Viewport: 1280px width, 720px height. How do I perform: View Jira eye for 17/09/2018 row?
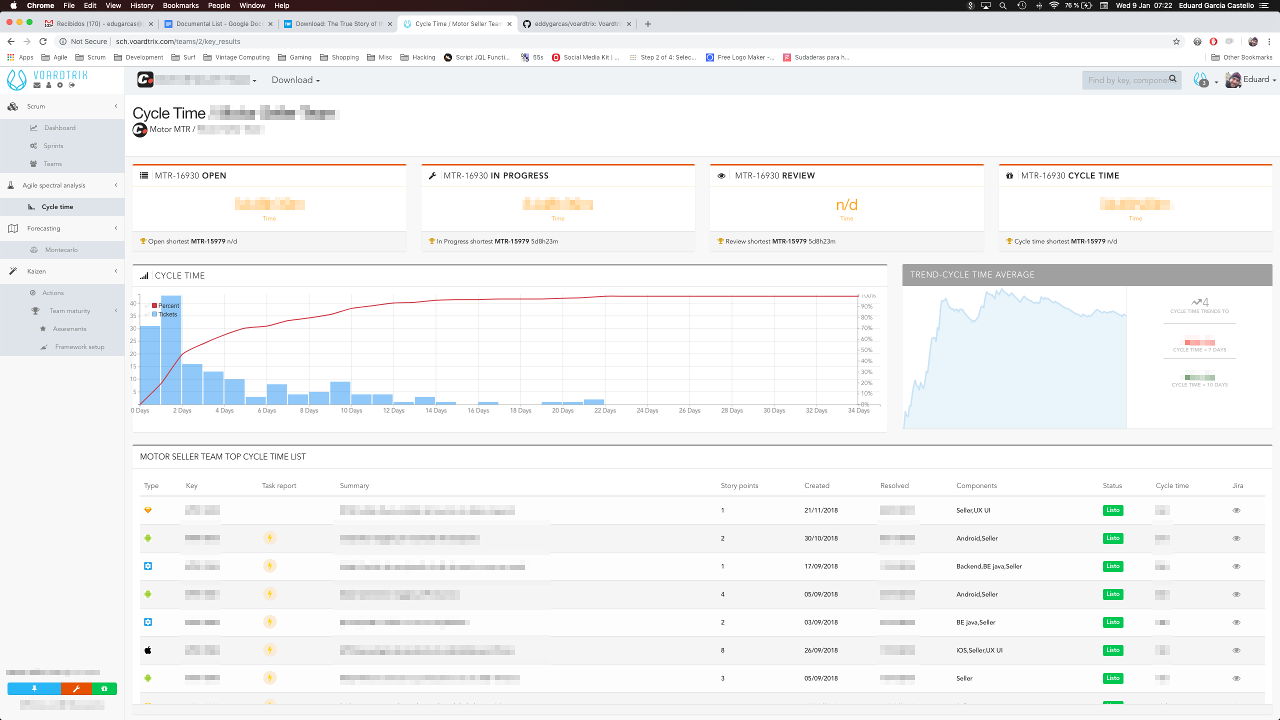1236,566
